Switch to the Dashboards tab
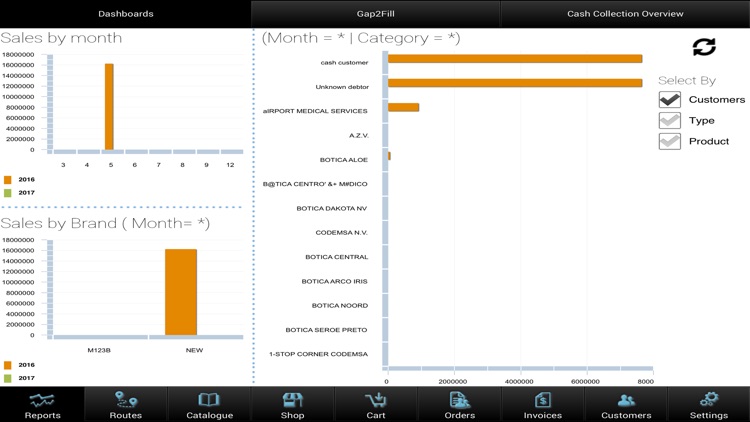The image size is (750, 422). (125, 14)
